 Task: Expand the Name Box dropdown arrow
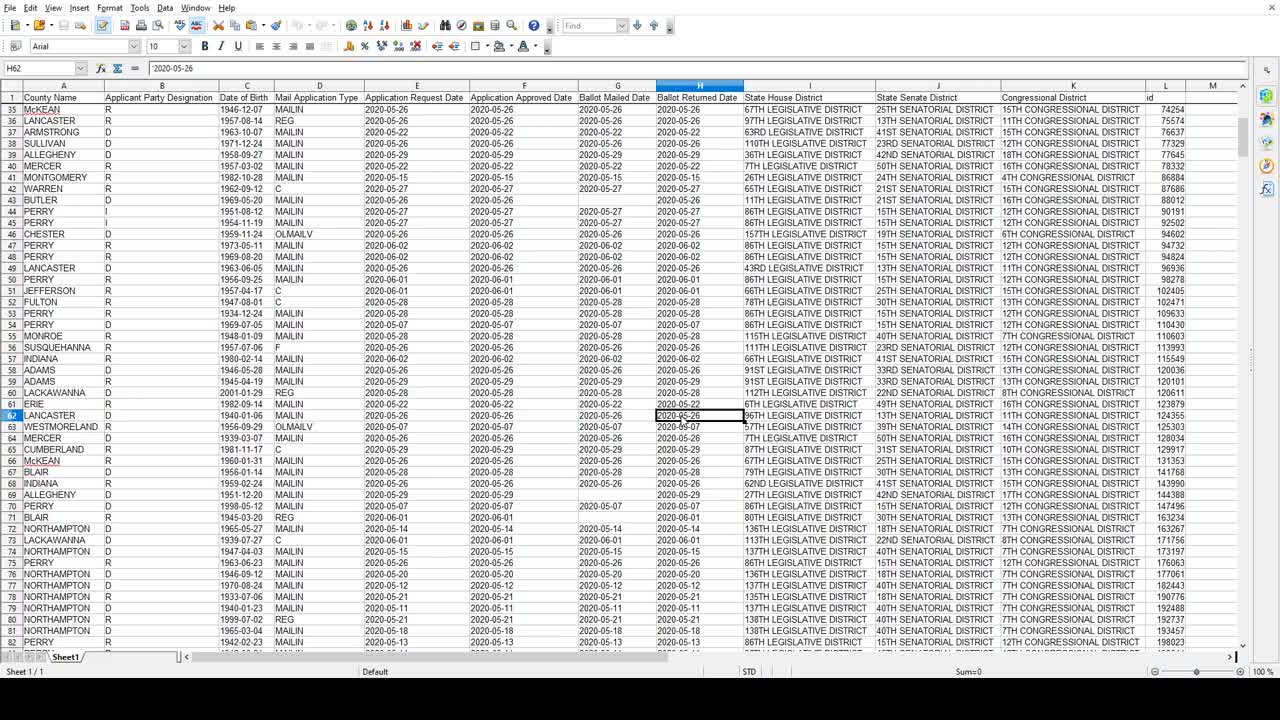[82, 68]
